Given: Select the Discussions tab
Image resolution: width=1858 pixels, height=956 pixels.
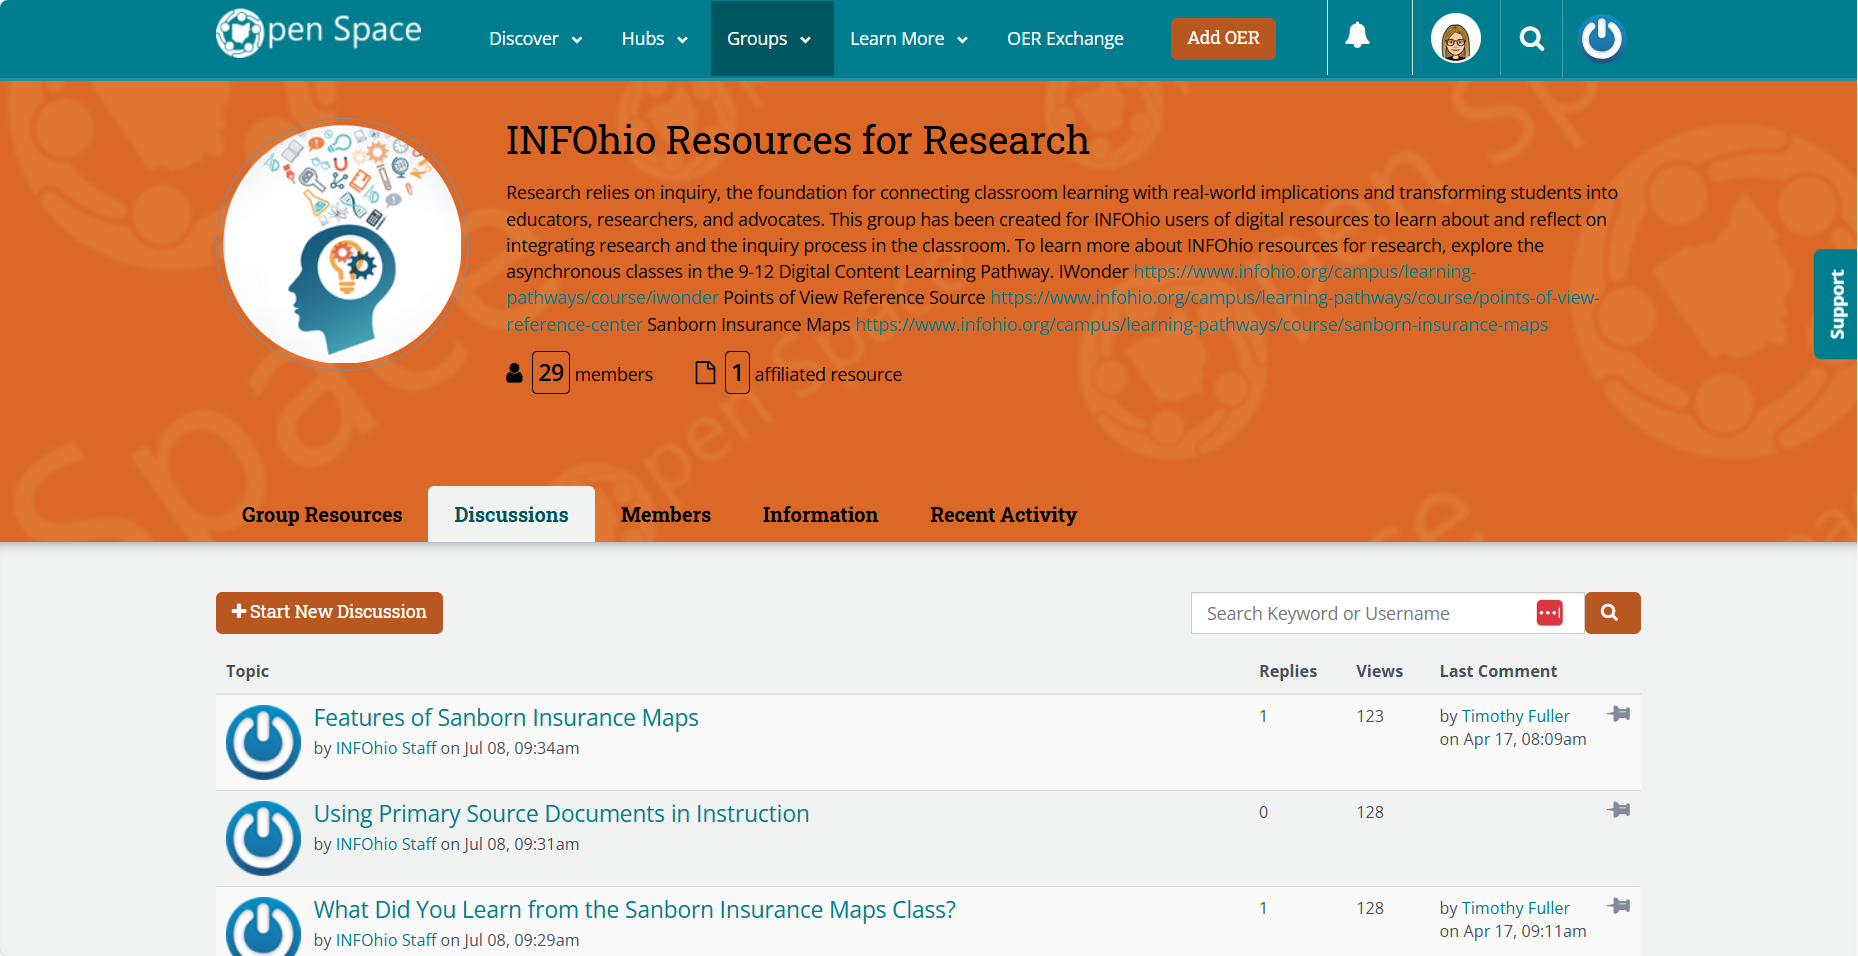Looking at the screenshot, I should [511, 515].
